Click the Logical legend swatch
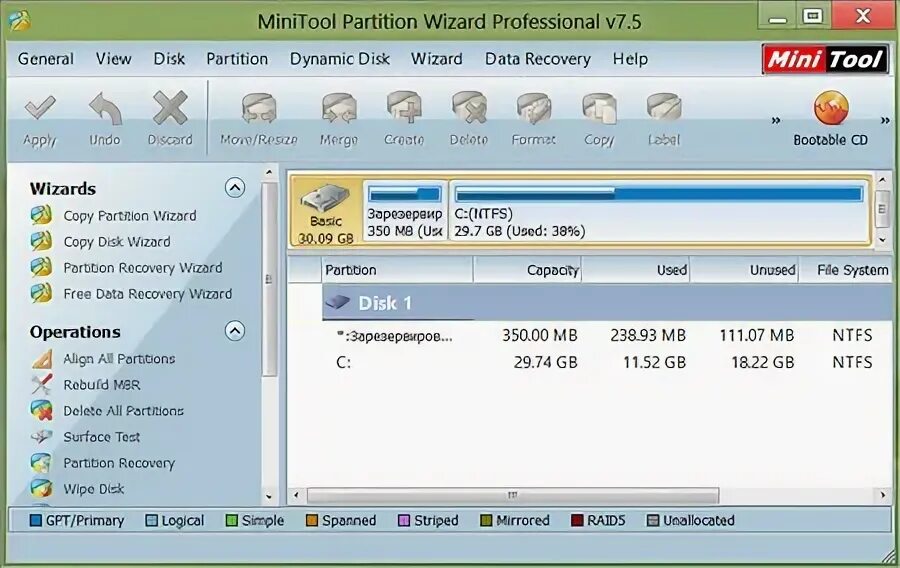The image size is (900, 568). click(152, 520)
